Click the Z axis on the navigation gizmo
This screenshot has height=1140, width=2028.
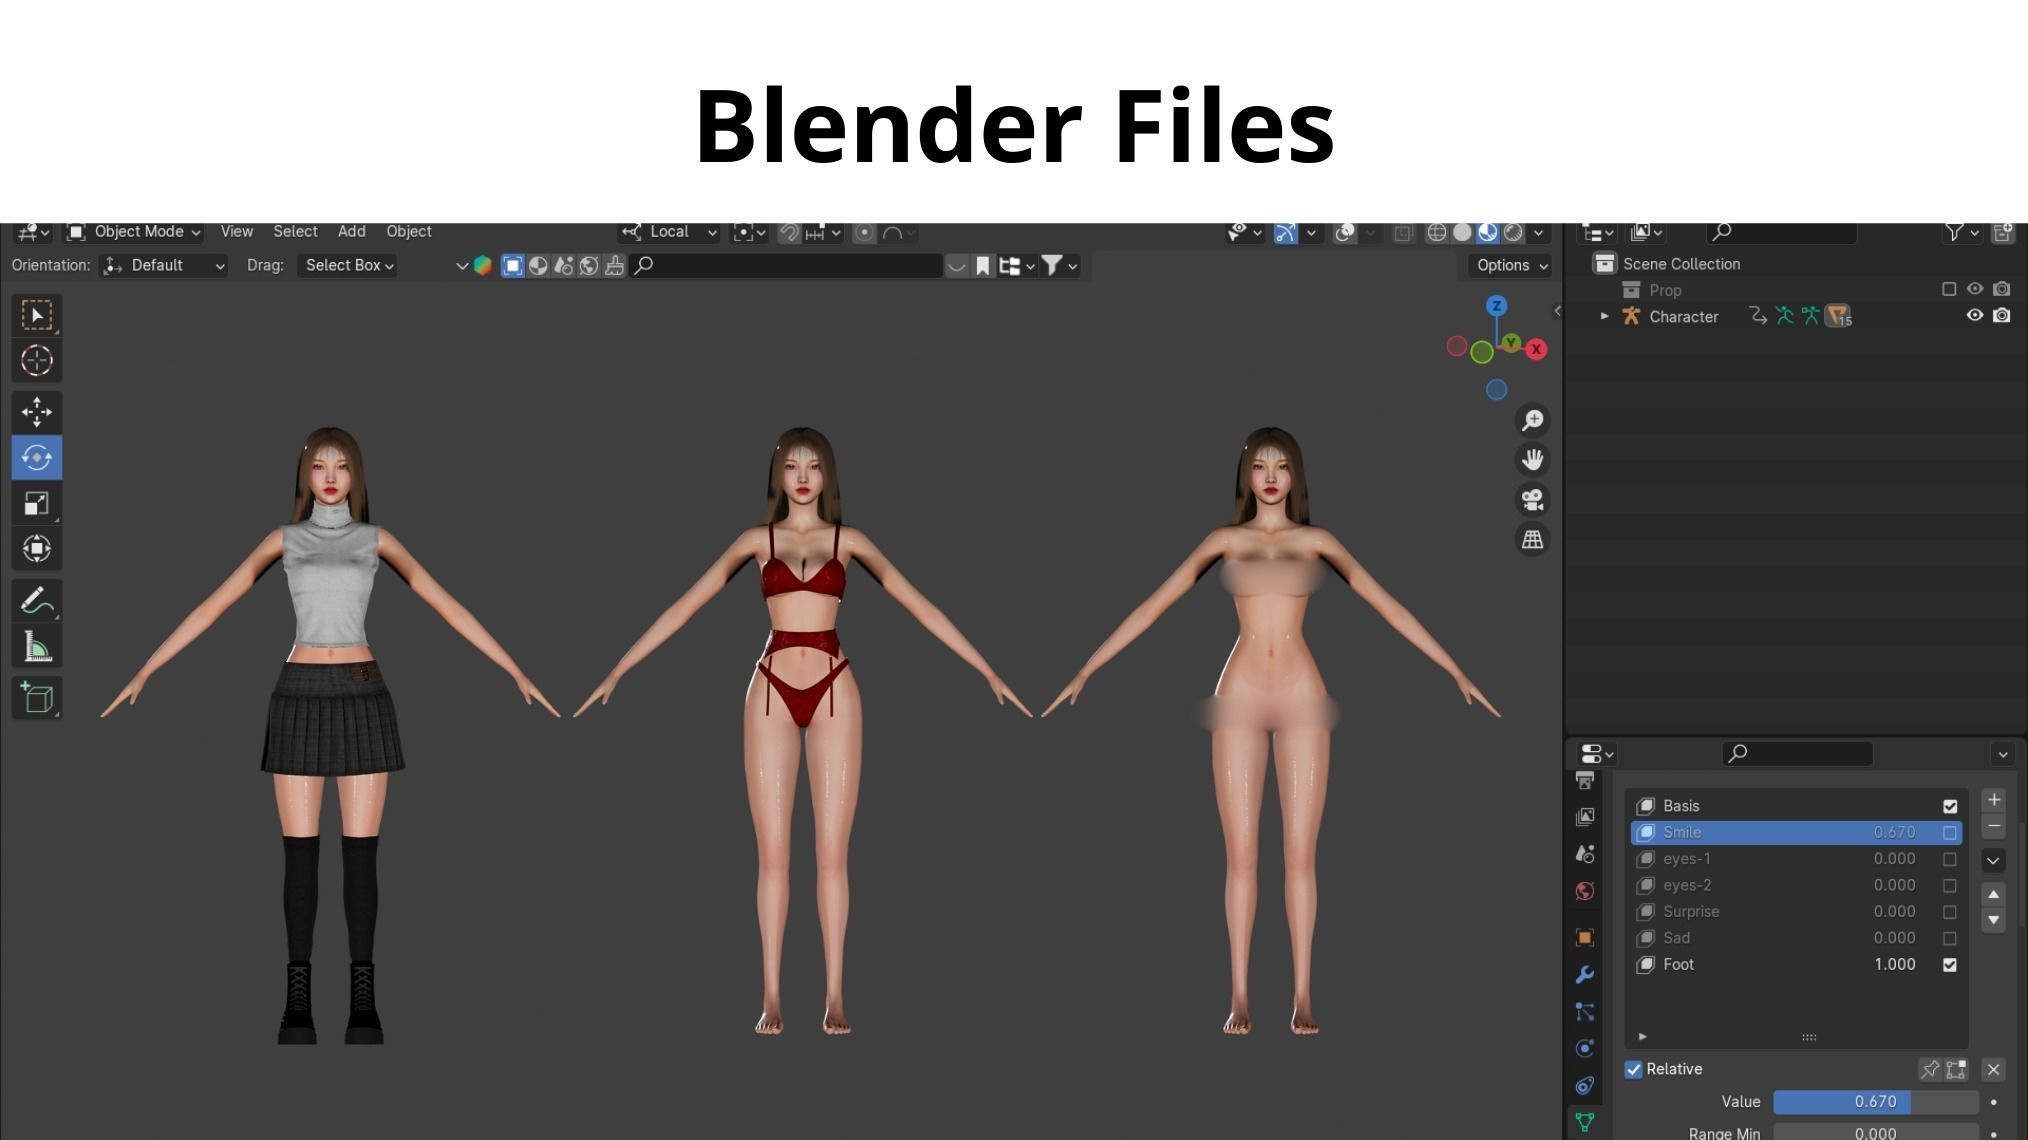1496,306
